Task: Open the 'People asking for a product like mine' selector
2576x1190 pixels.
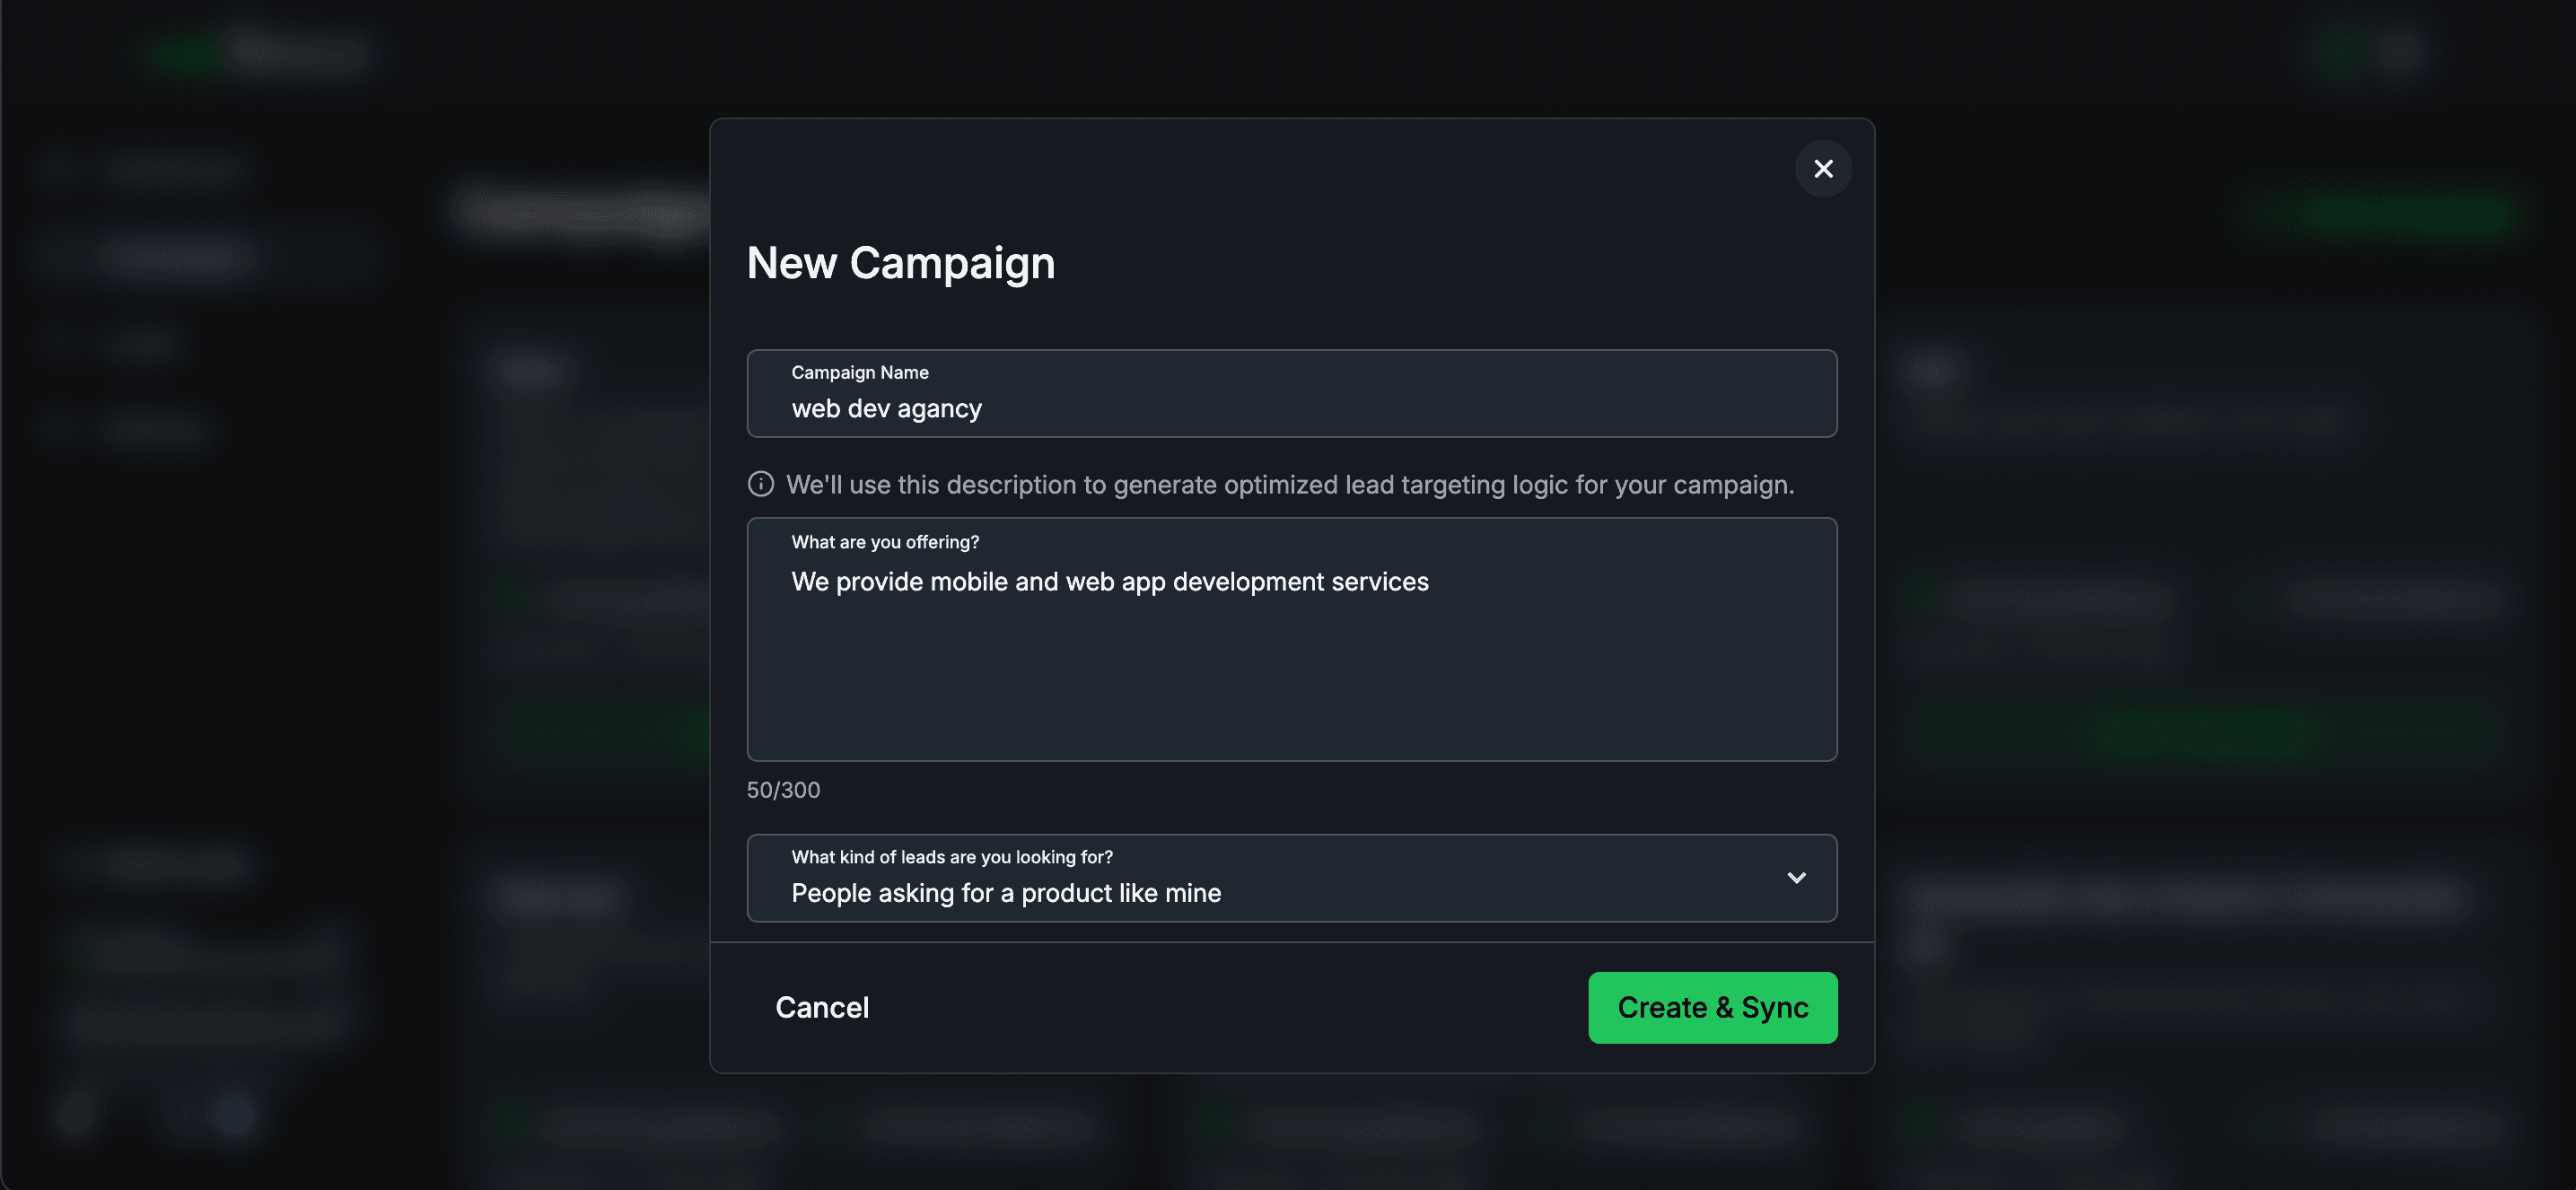Action: [1005, 893]
